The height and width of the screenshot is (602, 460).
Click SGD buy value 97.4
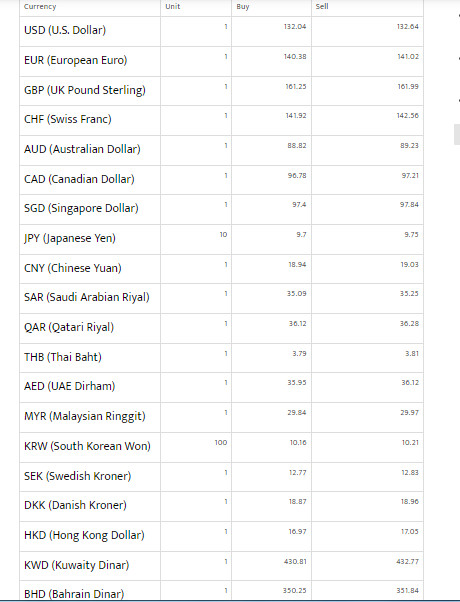click(x=299, y=205)
